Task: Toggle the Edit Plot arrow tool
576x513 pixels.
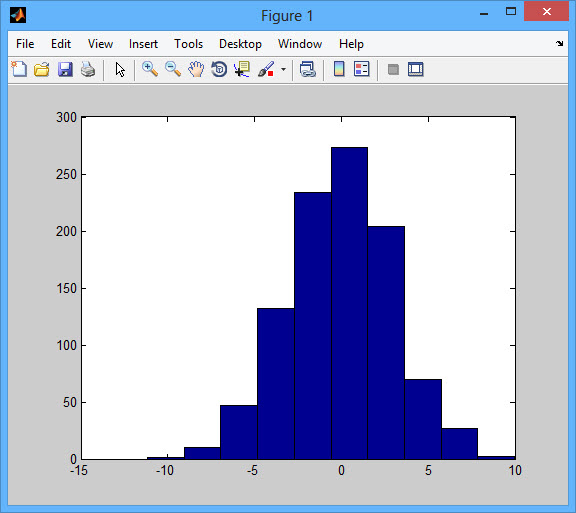Action: 120,69
